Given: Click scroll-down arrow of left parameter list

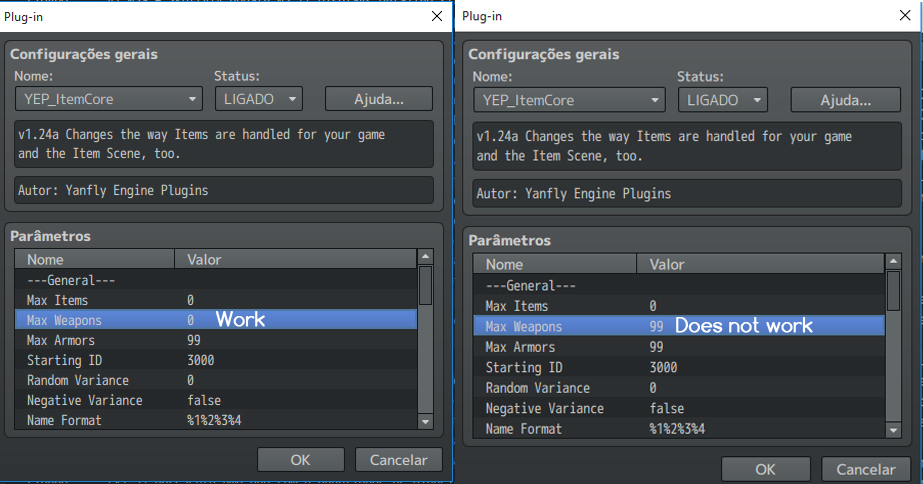Looking at the screenshot, I should 425,422.
